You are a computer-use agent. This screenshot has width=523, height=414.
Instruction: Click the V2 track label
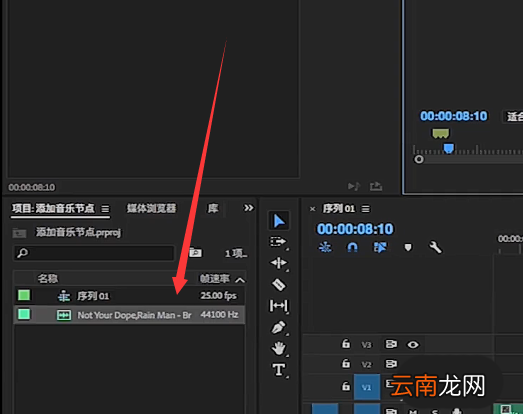pyautogui.click(x=366, y=364)
